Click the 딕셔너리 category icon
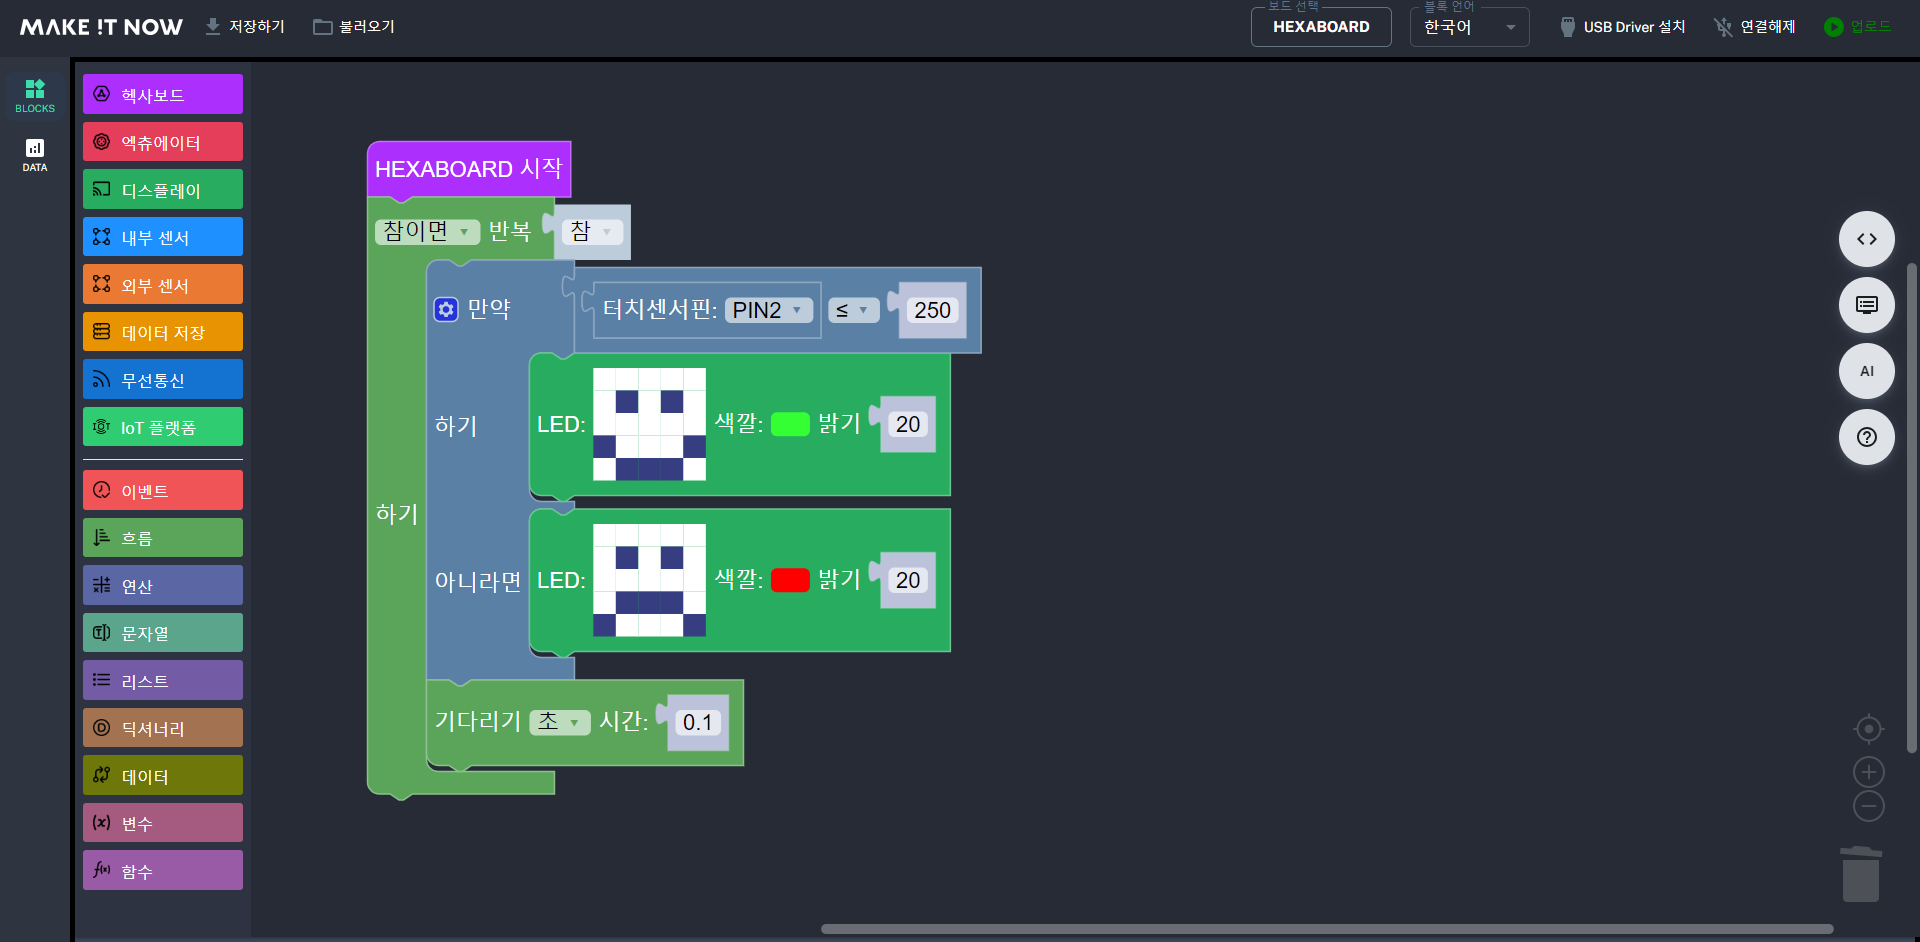The width and height of the screenshot is (1920, 942). [x=102, y=728]
